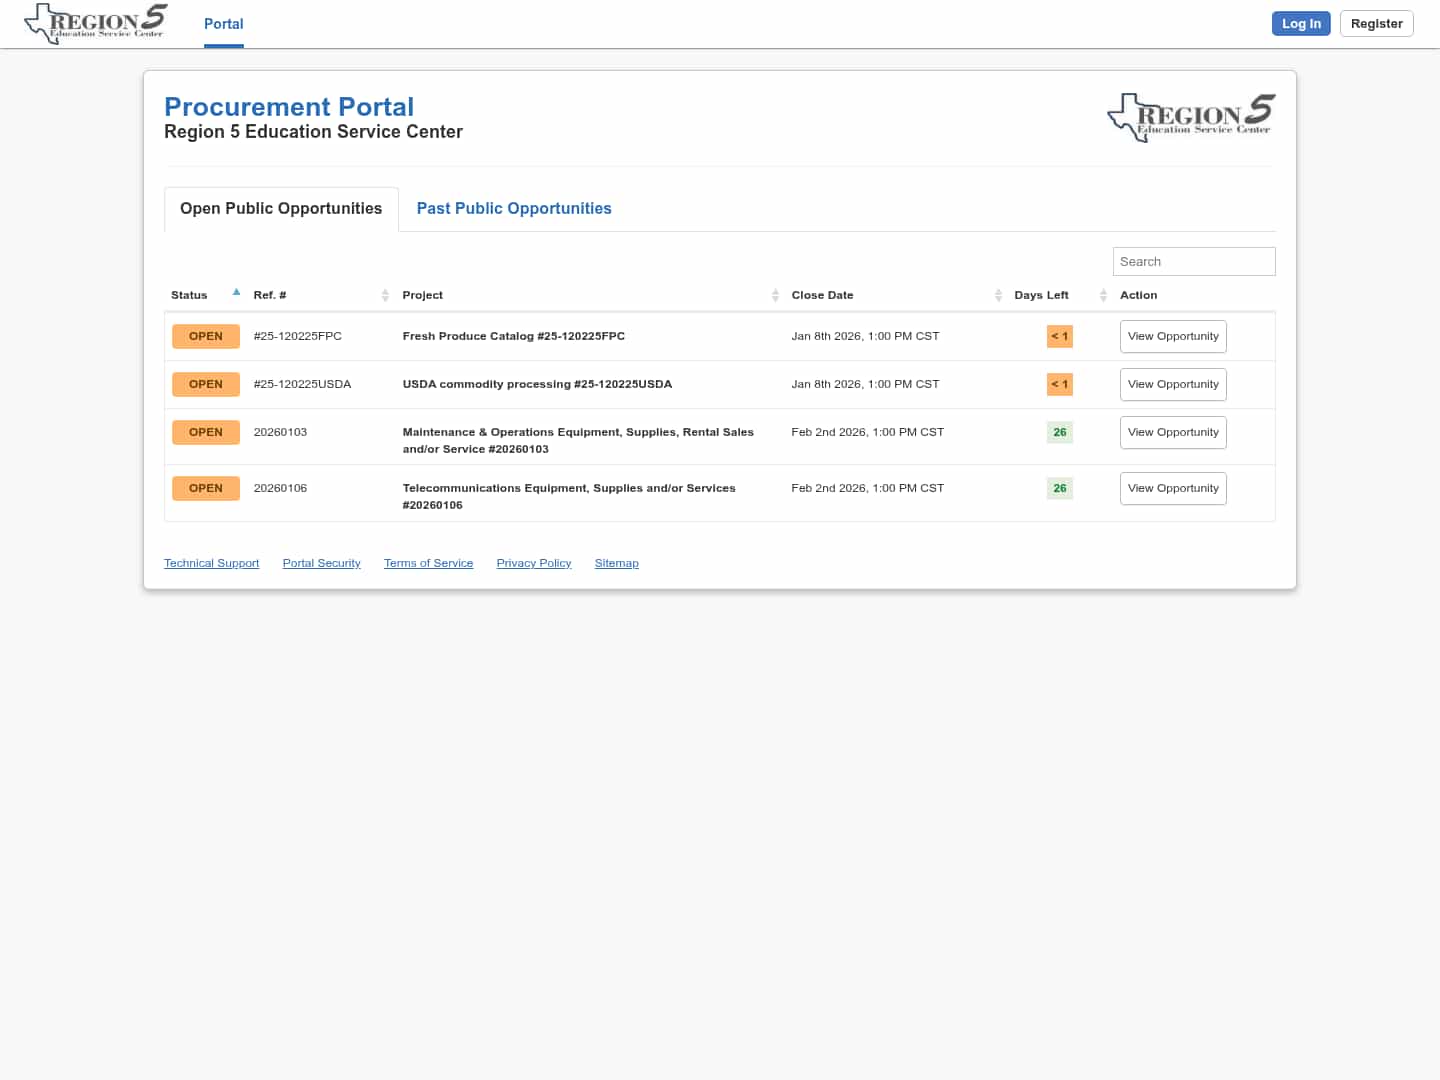Switch to Past Public Opportunities tab
Screen dimensions: 1440x1080
tap(514, 208)
